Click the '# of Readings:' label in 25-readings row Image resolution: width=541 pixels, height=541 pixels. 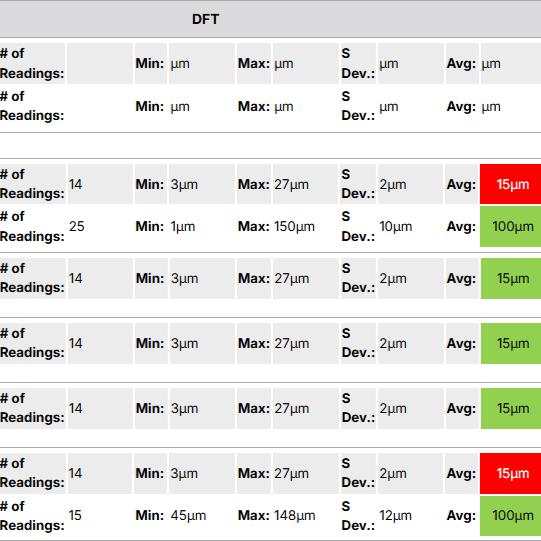(32, 226)
